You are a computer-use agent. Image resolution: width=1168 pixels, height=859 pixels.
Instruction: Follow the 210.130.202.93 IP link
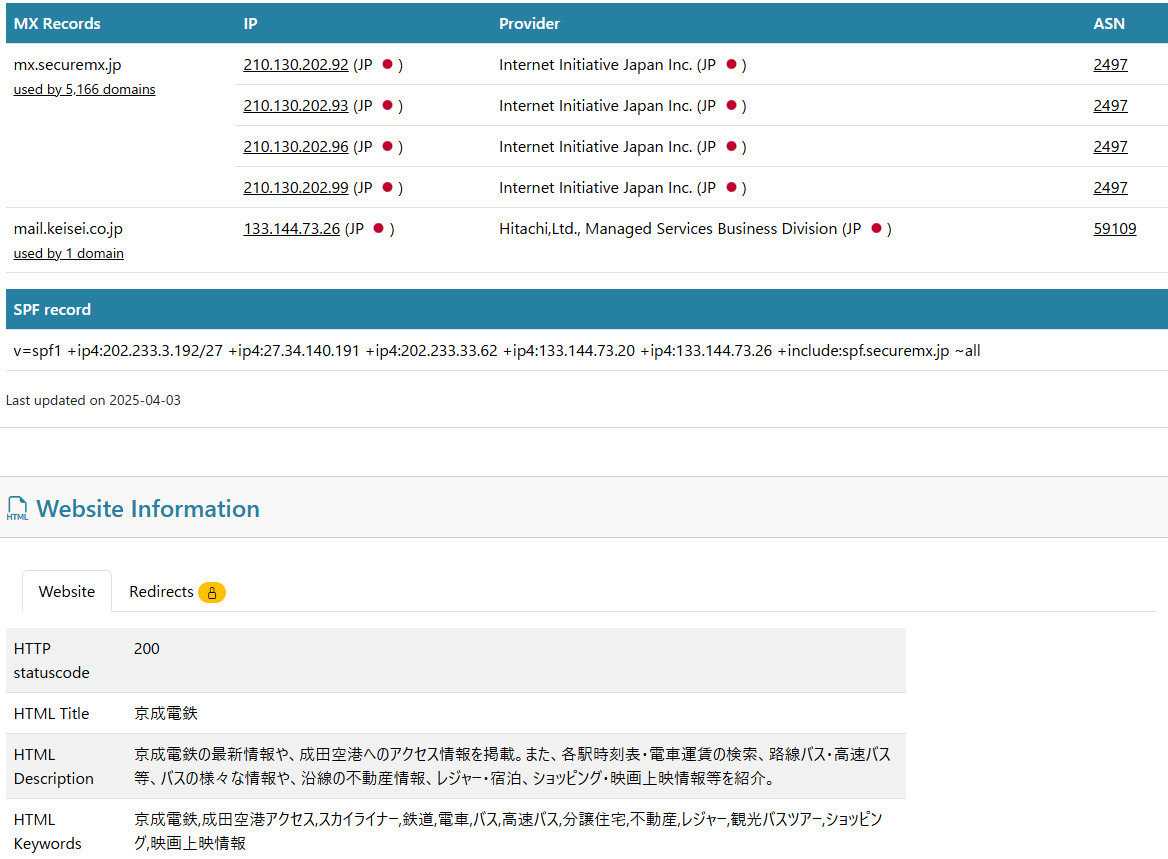pos(295,106)
